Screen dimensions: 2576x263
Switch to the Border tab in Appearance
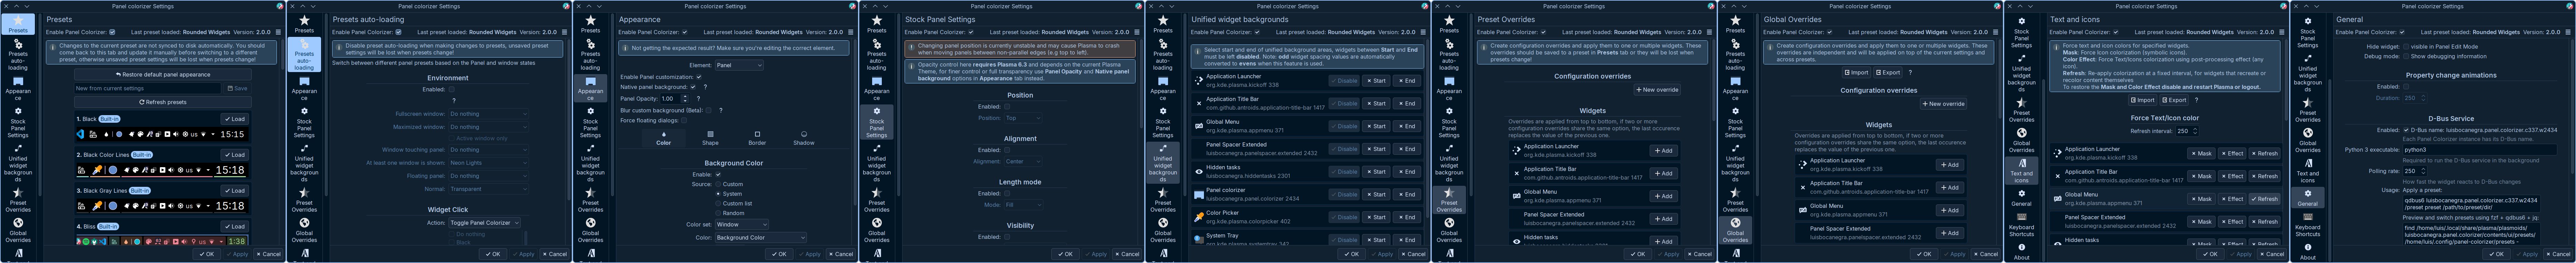(757, 138)
